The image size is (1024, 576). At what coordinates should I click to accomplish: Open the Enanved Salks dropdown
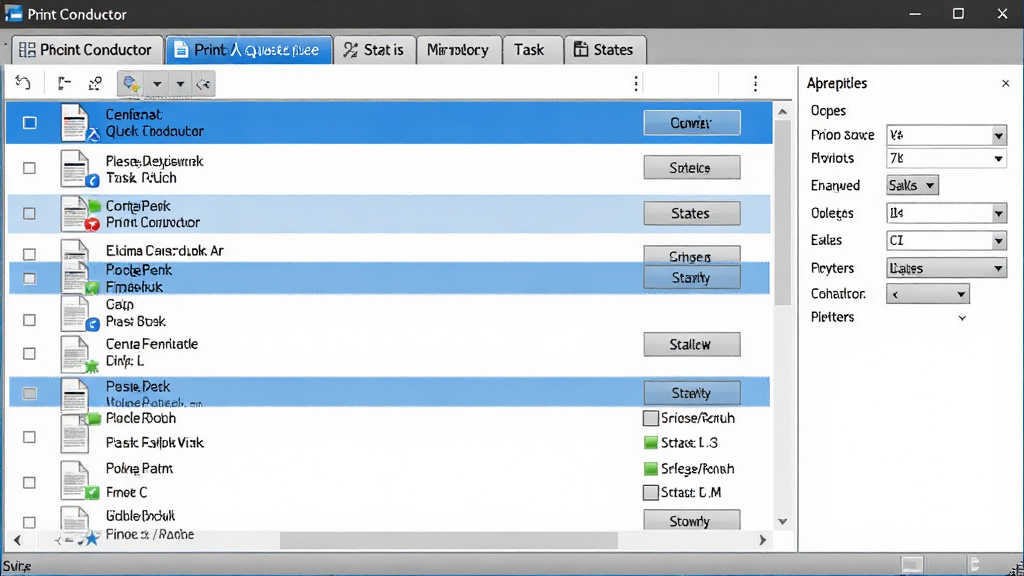[912, 185]
